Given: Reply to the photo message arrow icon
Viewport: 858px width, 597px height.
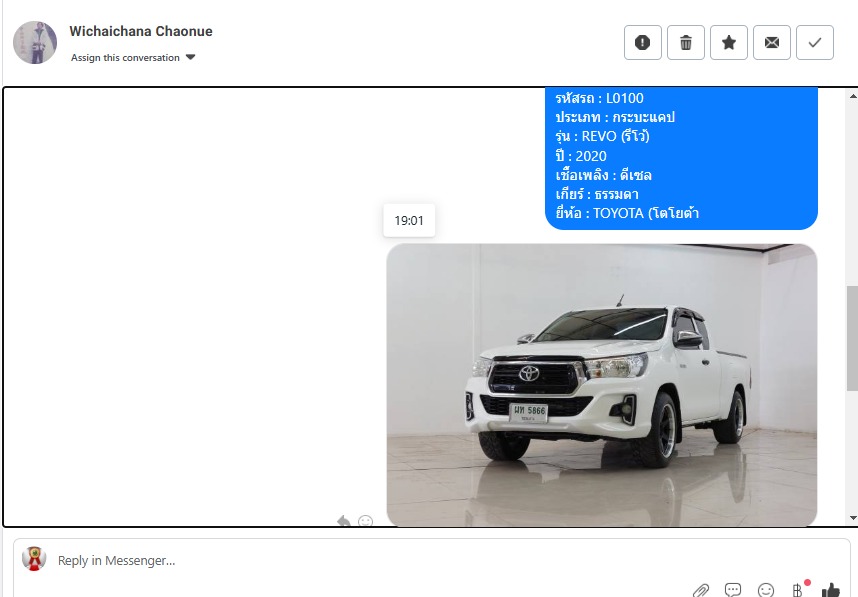Looking at the screenshot, I should coord(344,521).
